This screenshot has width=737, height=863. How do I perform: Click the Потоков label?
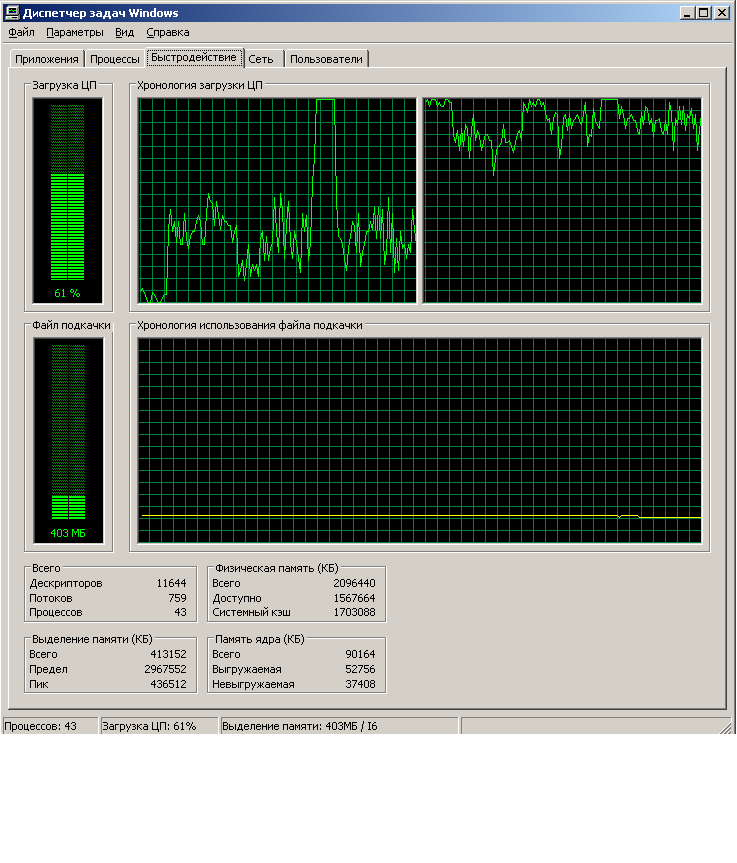pos(51,598)
